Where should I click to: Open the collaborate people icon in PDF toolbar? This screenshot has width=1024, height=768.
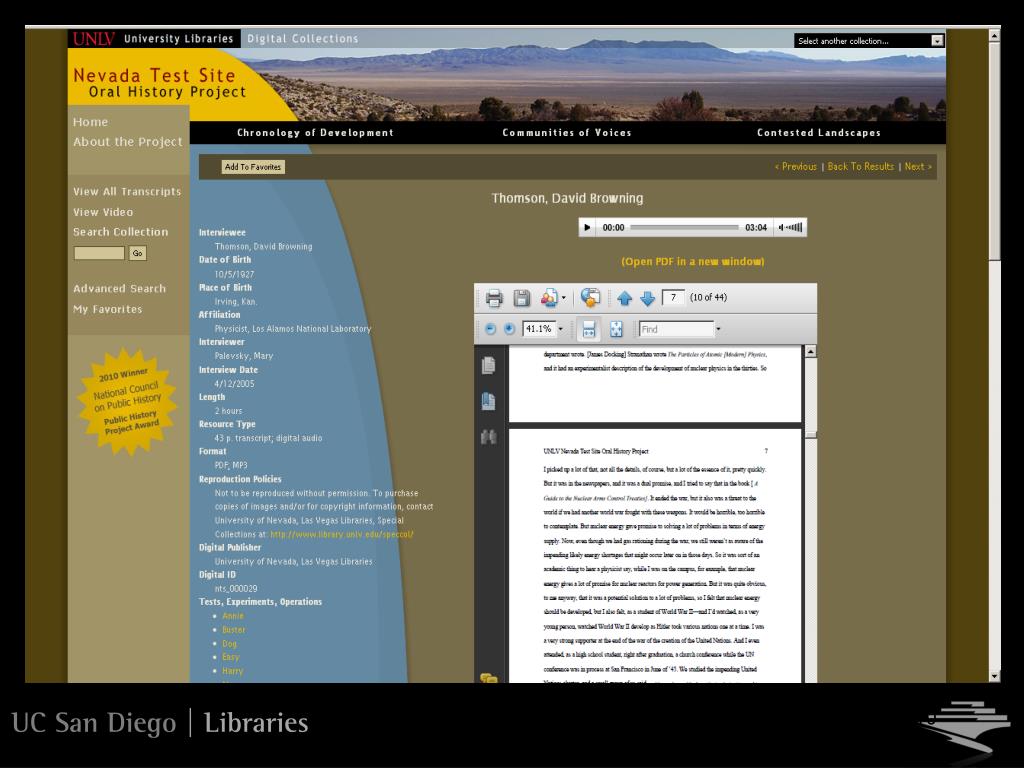tap(549, 298)
